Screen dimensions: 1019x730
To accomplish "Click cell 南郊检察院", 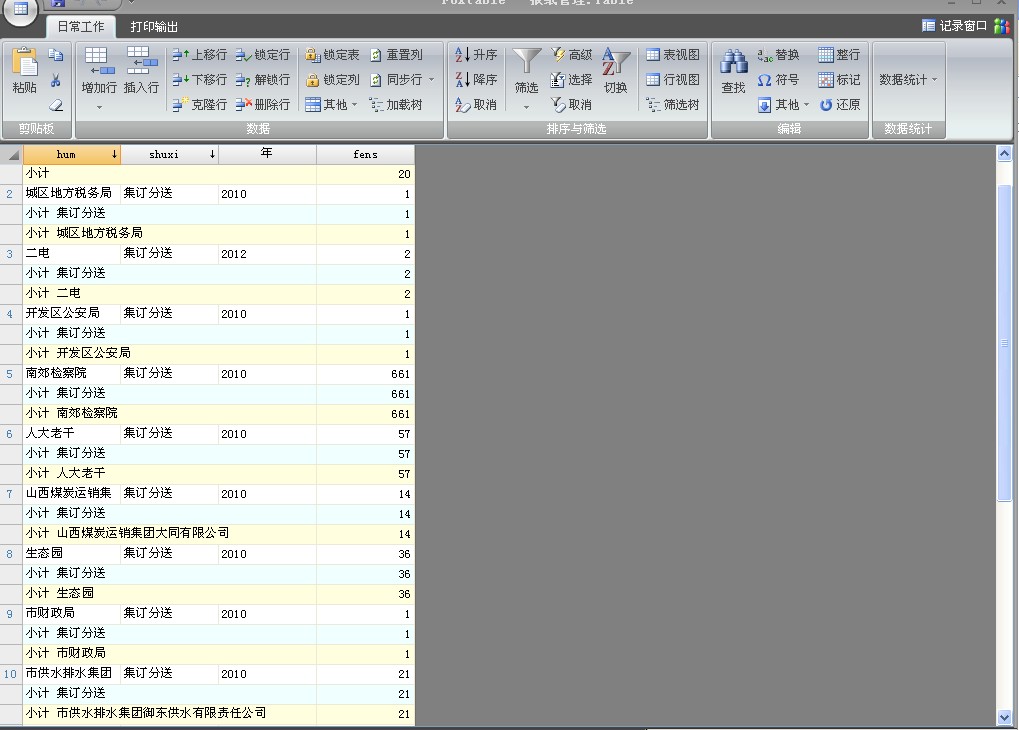I will [x=71, y=374].
